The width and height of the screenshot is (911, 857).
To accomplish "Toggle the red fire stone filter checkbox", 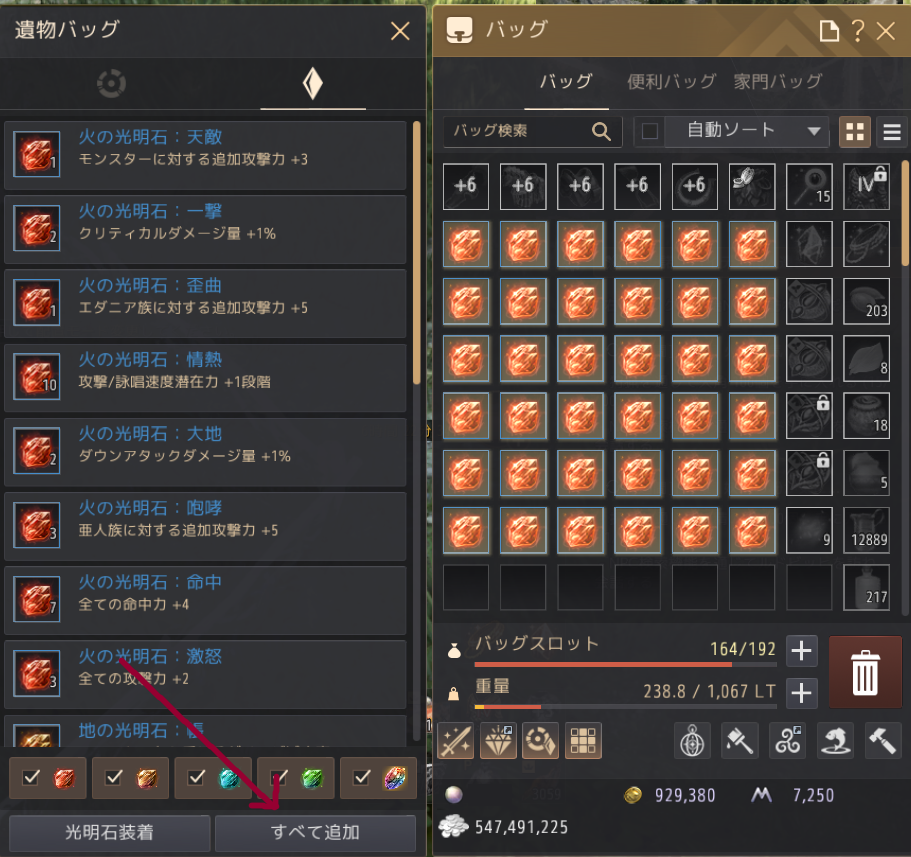I will tap(31, 777).
